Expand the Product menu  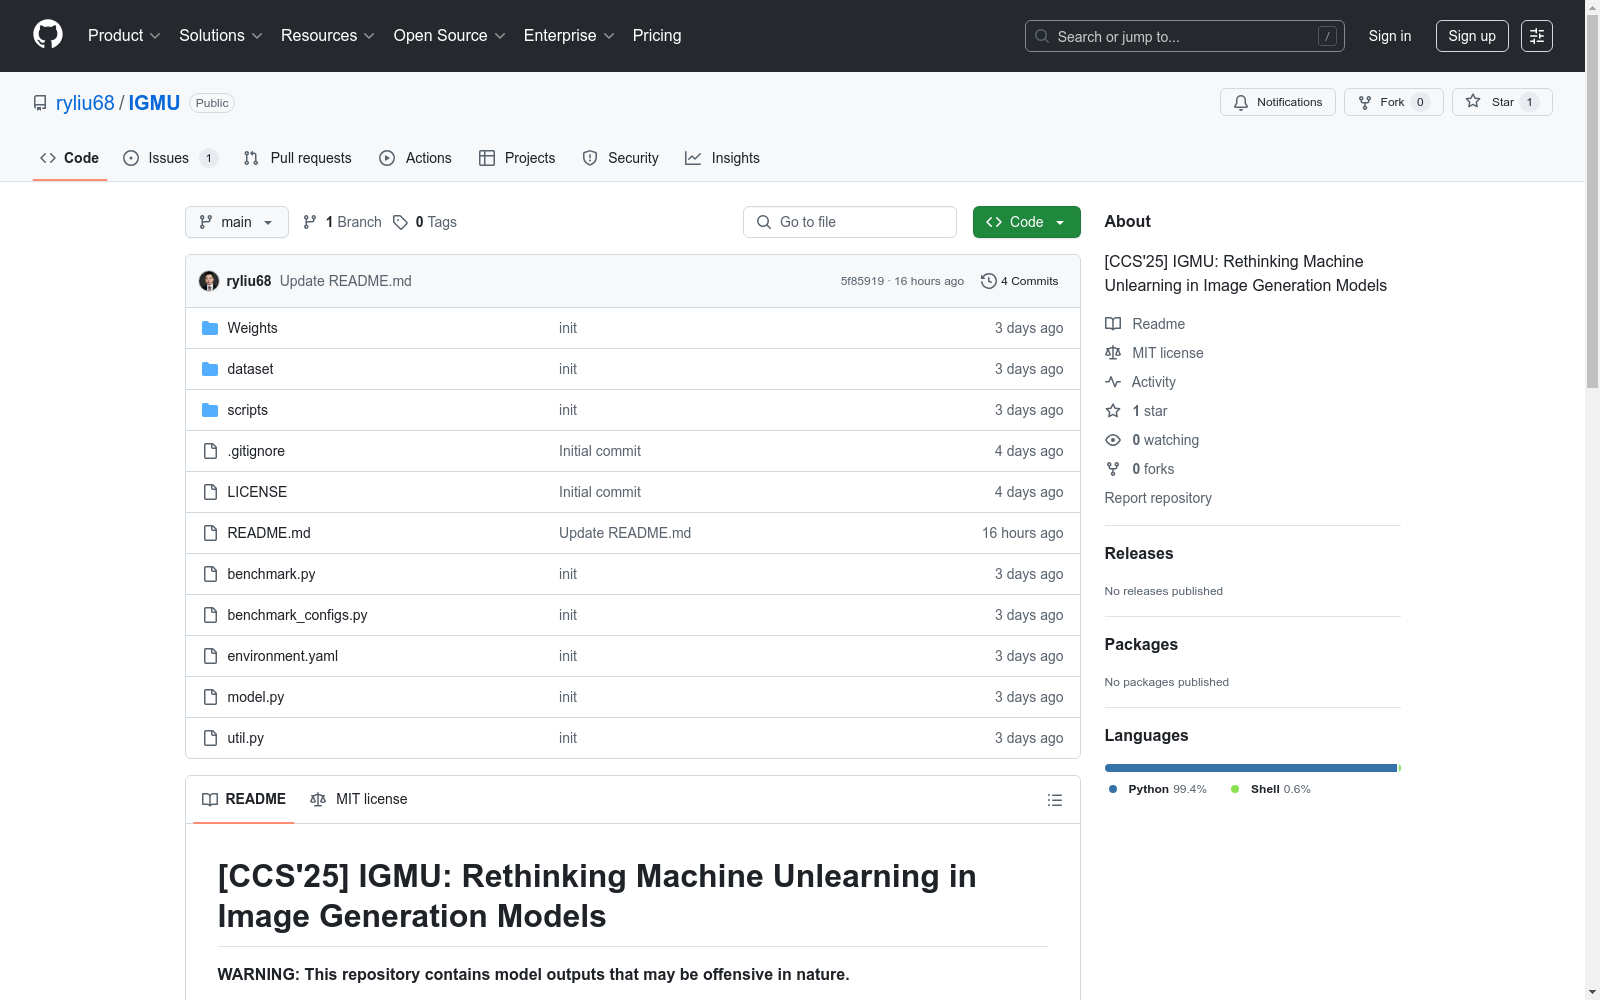(124, 36)
